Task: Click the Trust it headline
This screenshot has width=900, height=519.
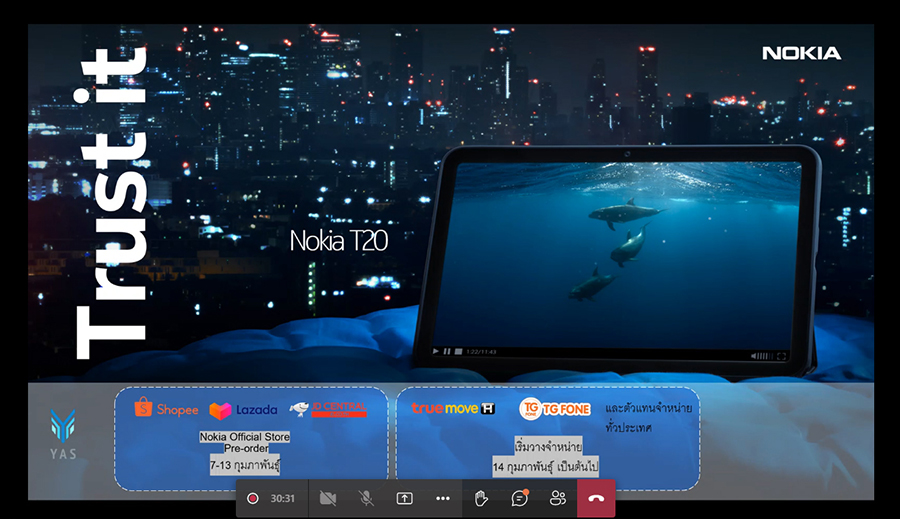Action: coord(112,203)
